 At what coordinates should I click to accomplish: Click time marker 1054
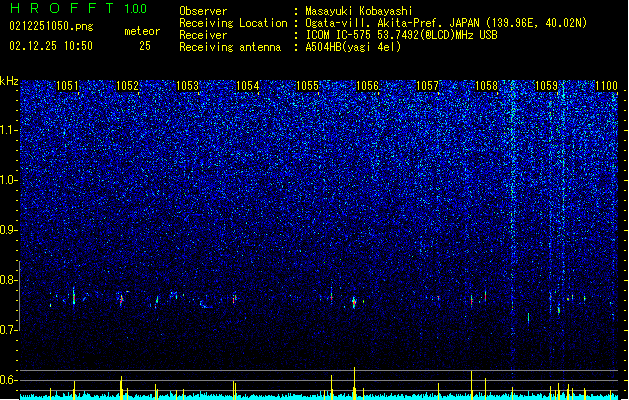(x=248, y=86)
